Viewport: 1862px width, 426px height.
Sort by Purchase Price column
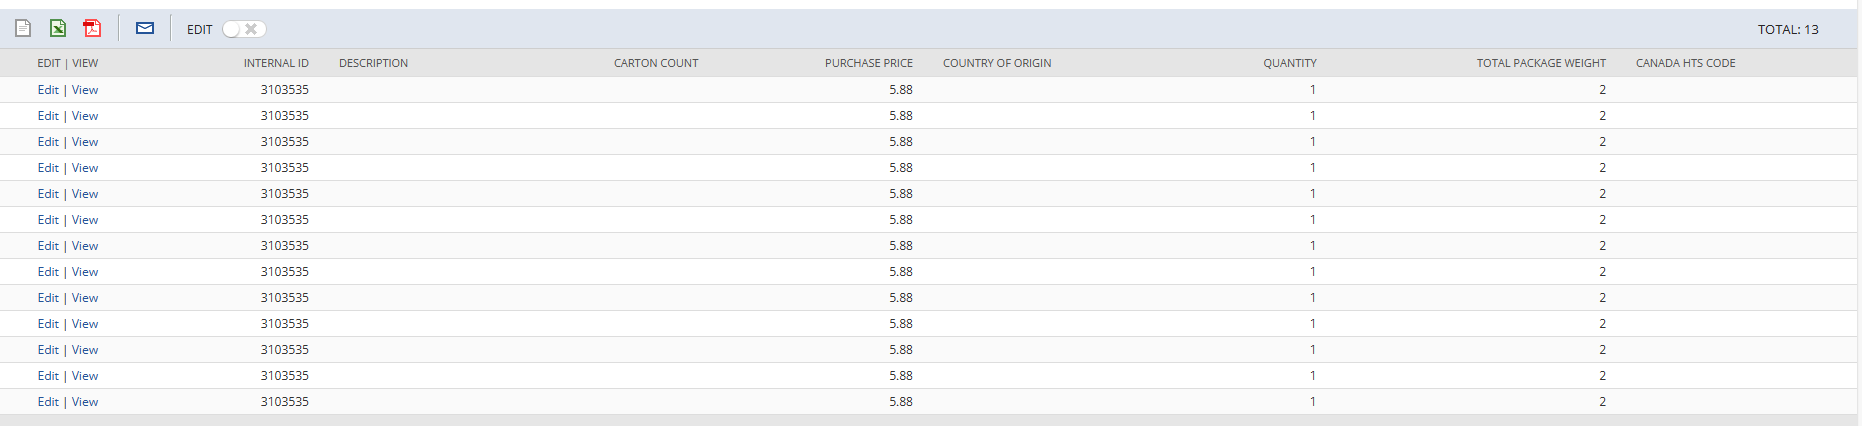coord(868,63)
